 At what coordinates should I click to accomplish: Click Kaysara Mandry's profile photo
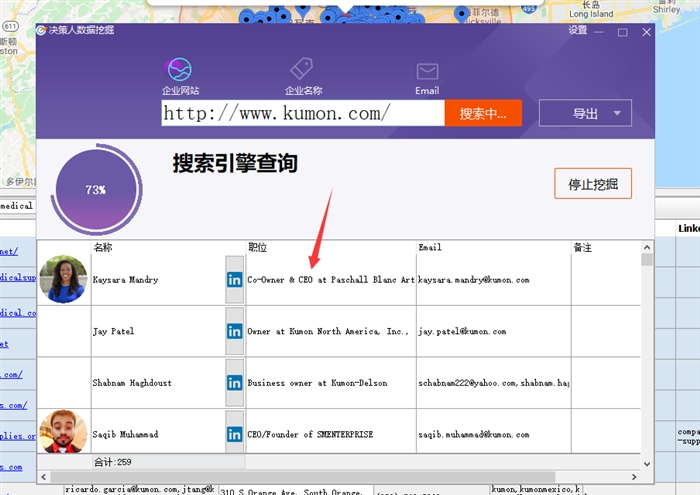coord(63,279)
